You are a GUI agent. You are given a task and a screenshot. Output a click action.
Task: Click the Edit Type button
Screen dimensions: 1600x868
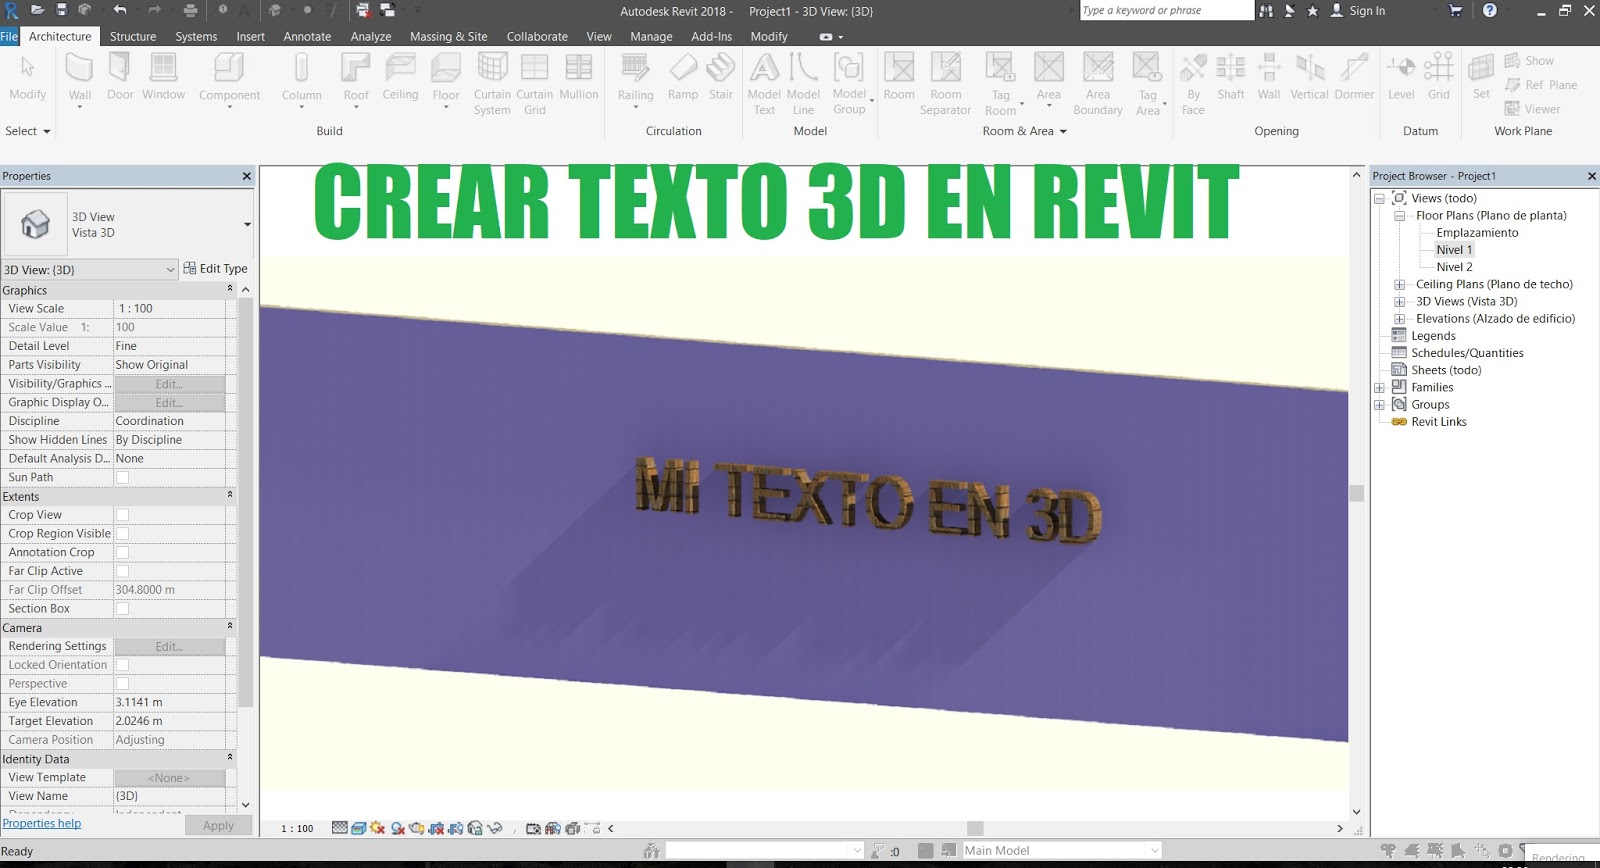pyautogui.click(x=215, y=269)
